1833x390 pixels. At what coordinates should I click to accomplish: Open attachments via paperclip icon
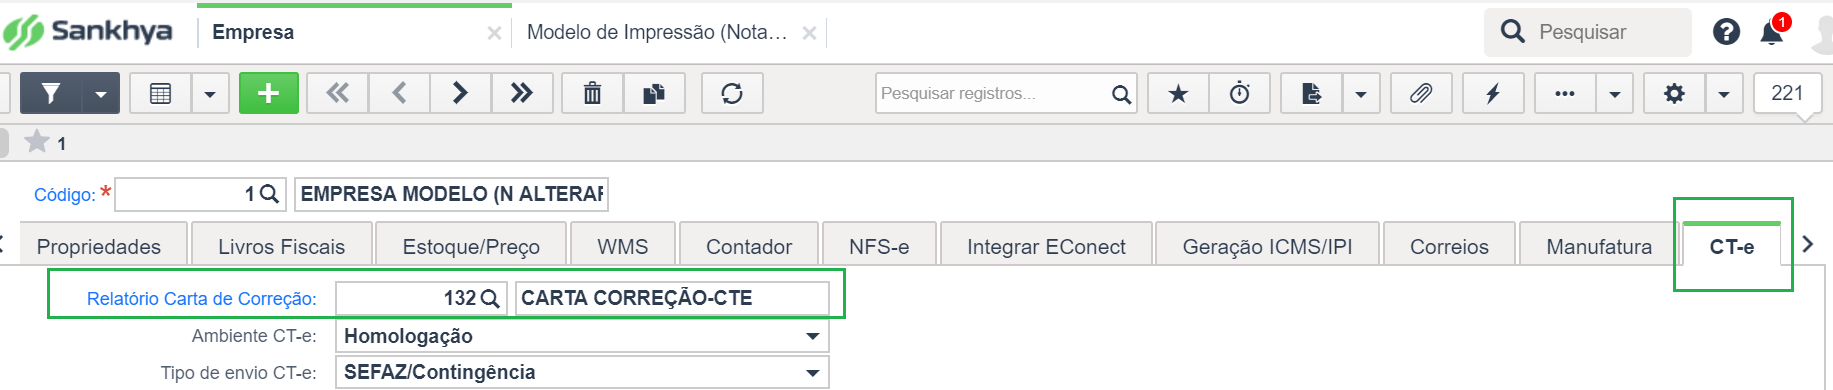click(1421, 93)
